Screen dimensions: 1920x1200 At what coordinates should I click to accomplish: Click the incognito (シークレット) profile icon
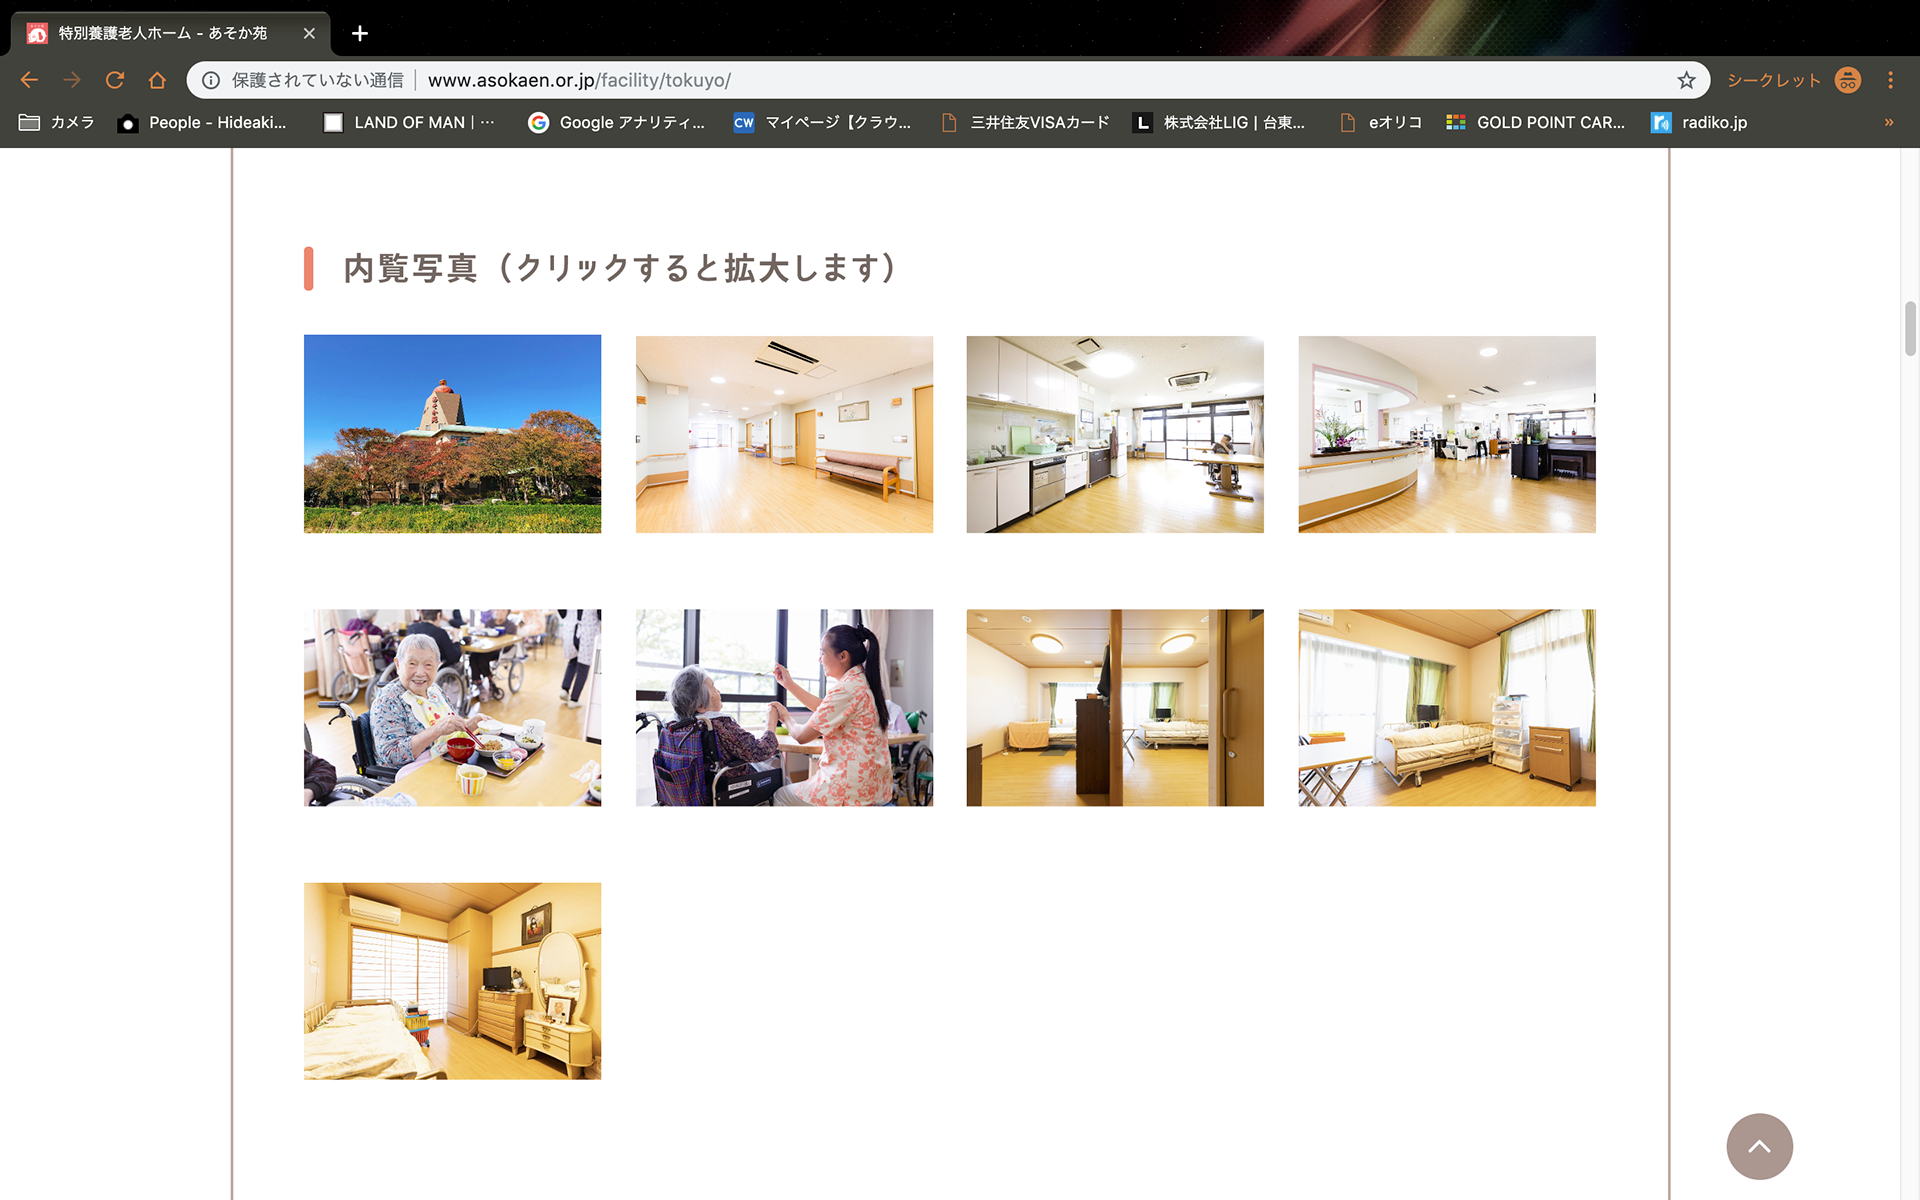[1847, 80]
